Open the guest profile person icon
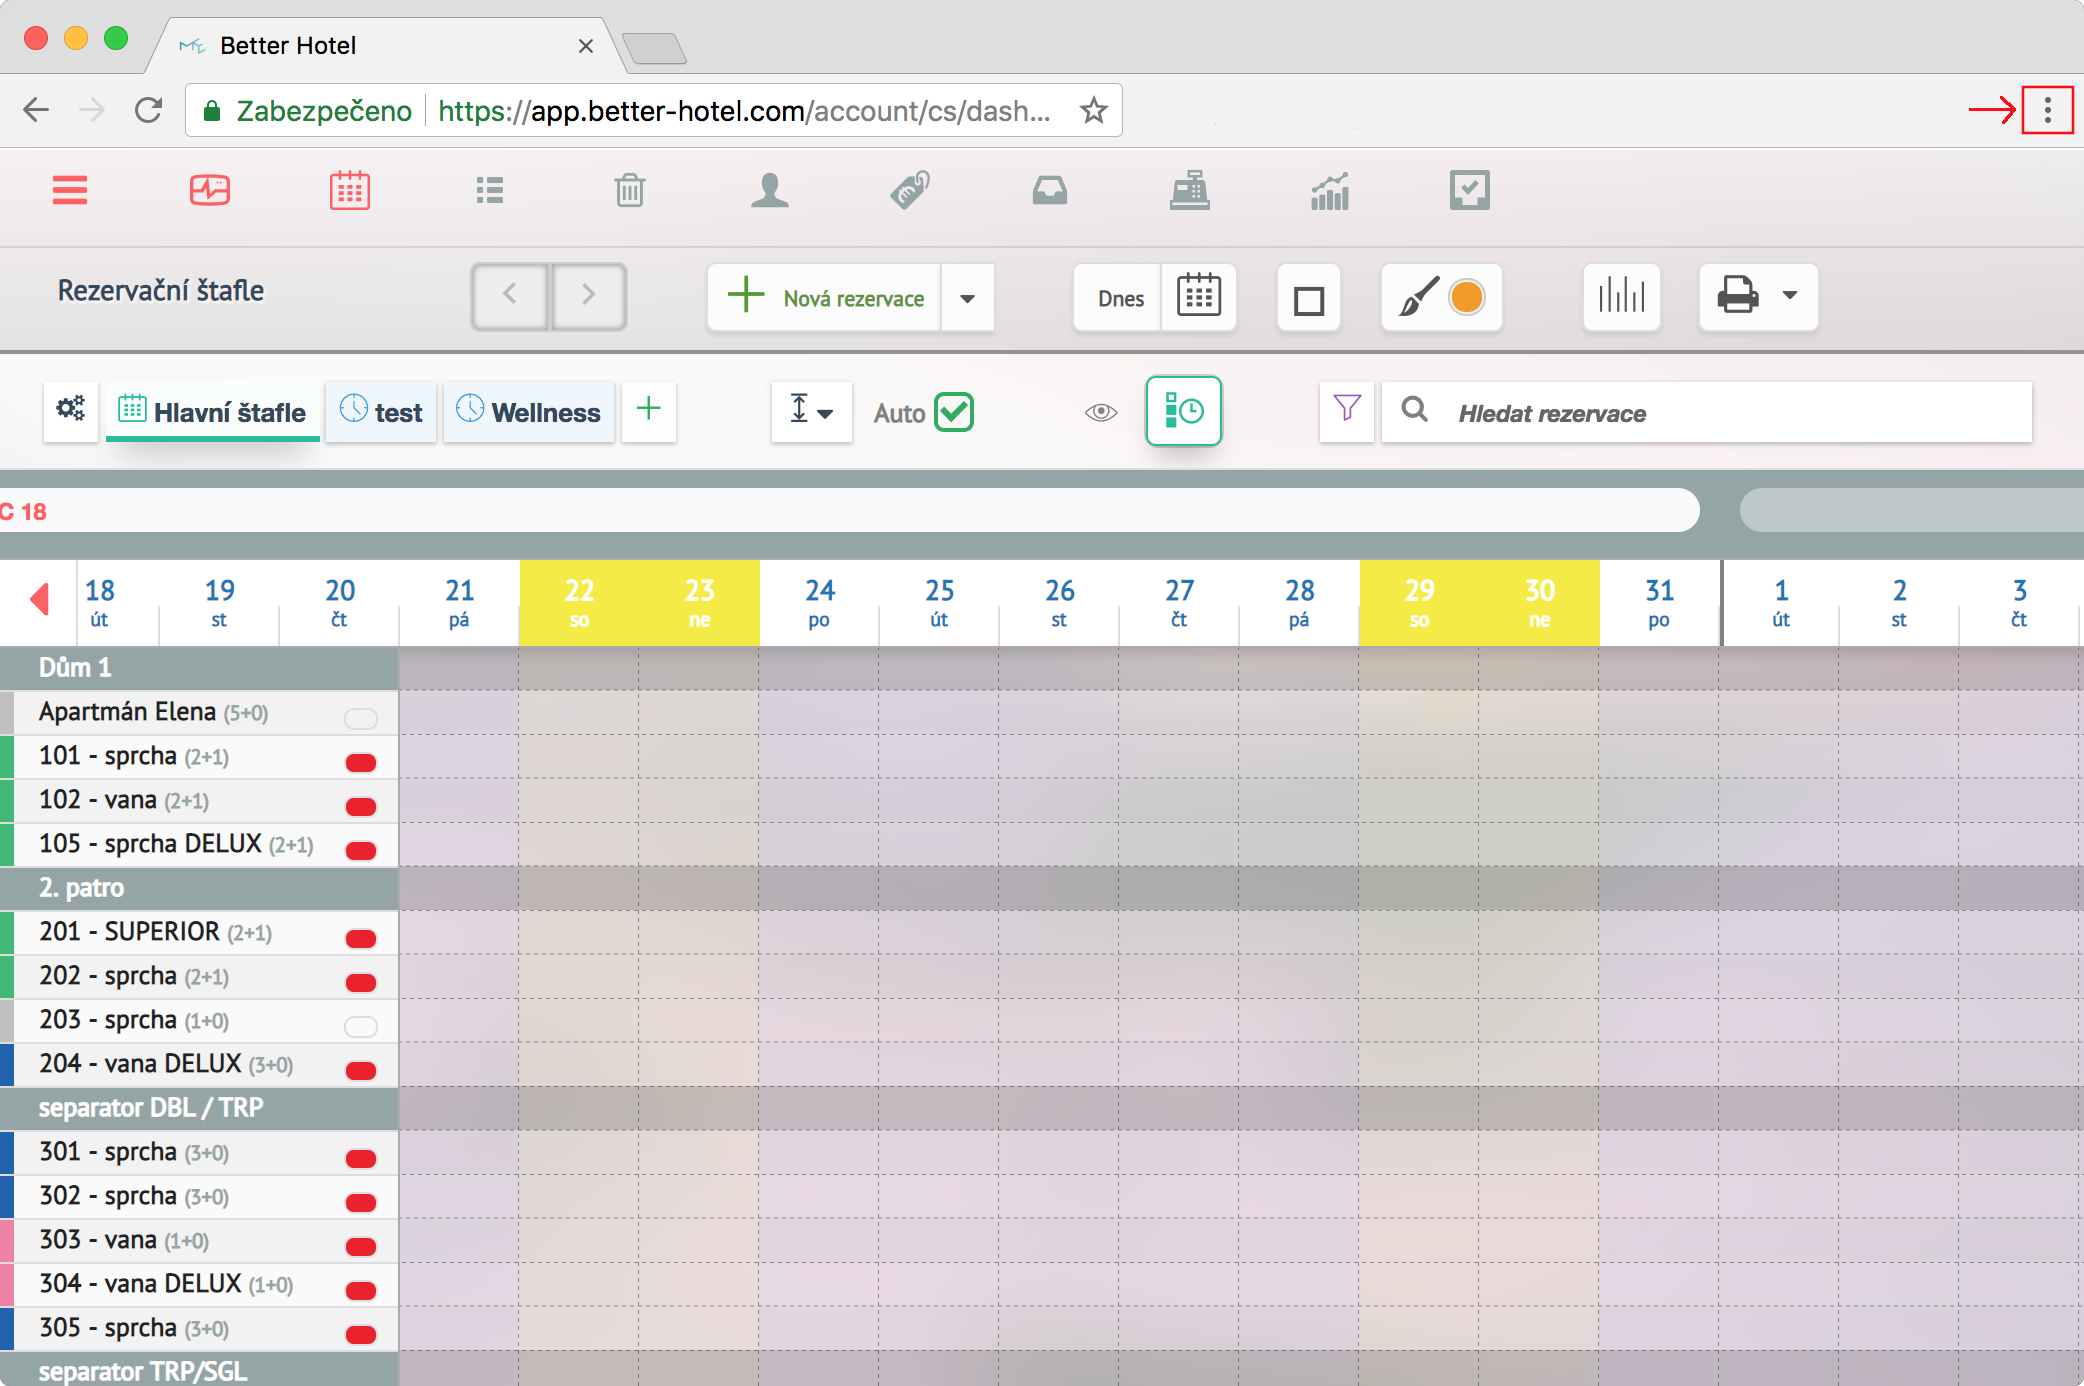Viewport: 2084px width, 1386px height. 769,190
